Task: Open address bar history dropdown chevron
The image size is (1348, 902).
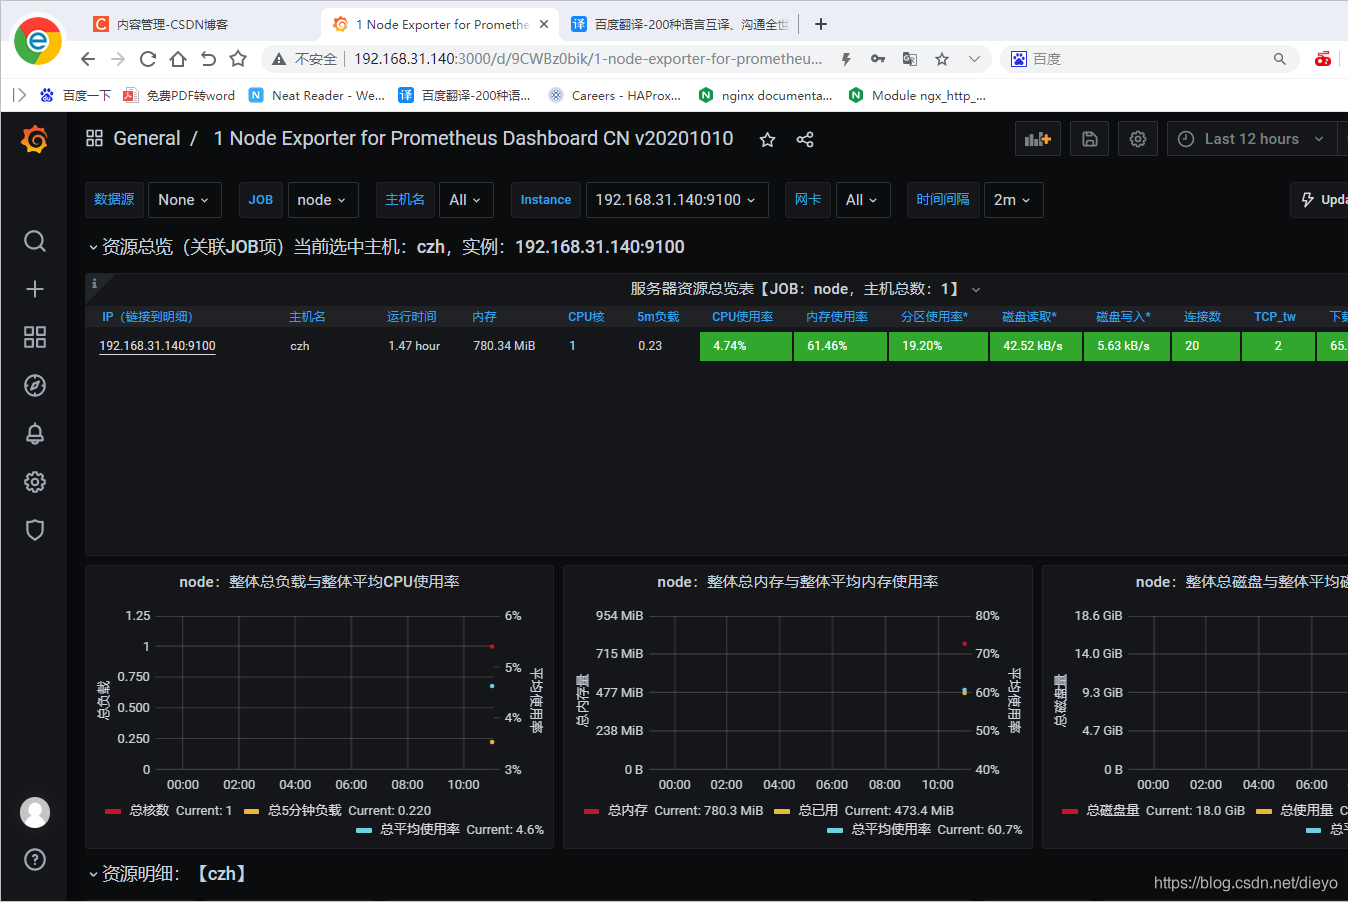Action: coord(974,59)
